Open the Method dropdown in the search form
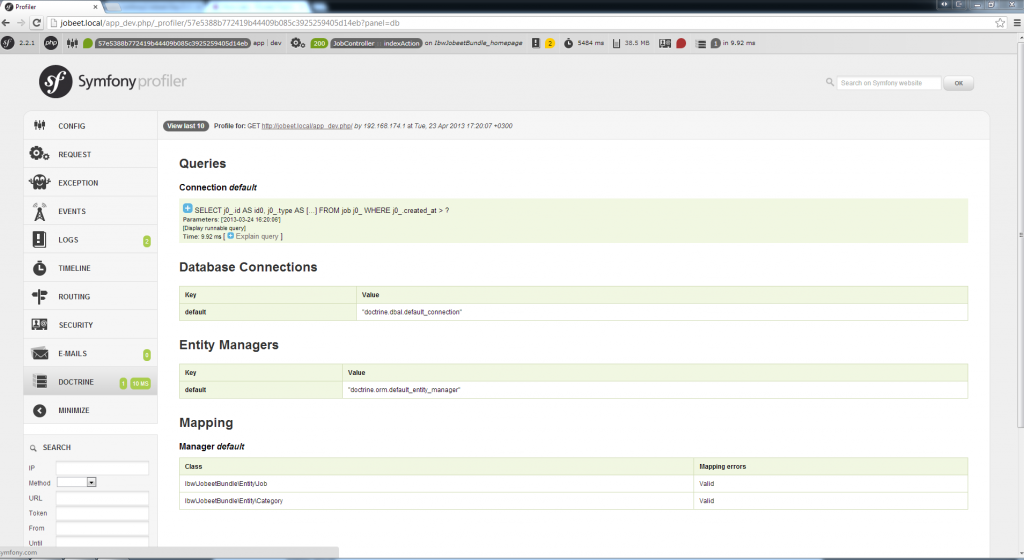 76,482
